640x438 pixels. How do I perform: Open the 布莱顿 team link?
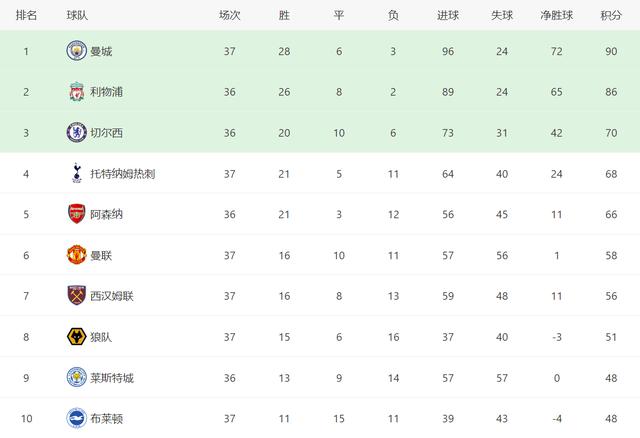[x=107, y=418]
